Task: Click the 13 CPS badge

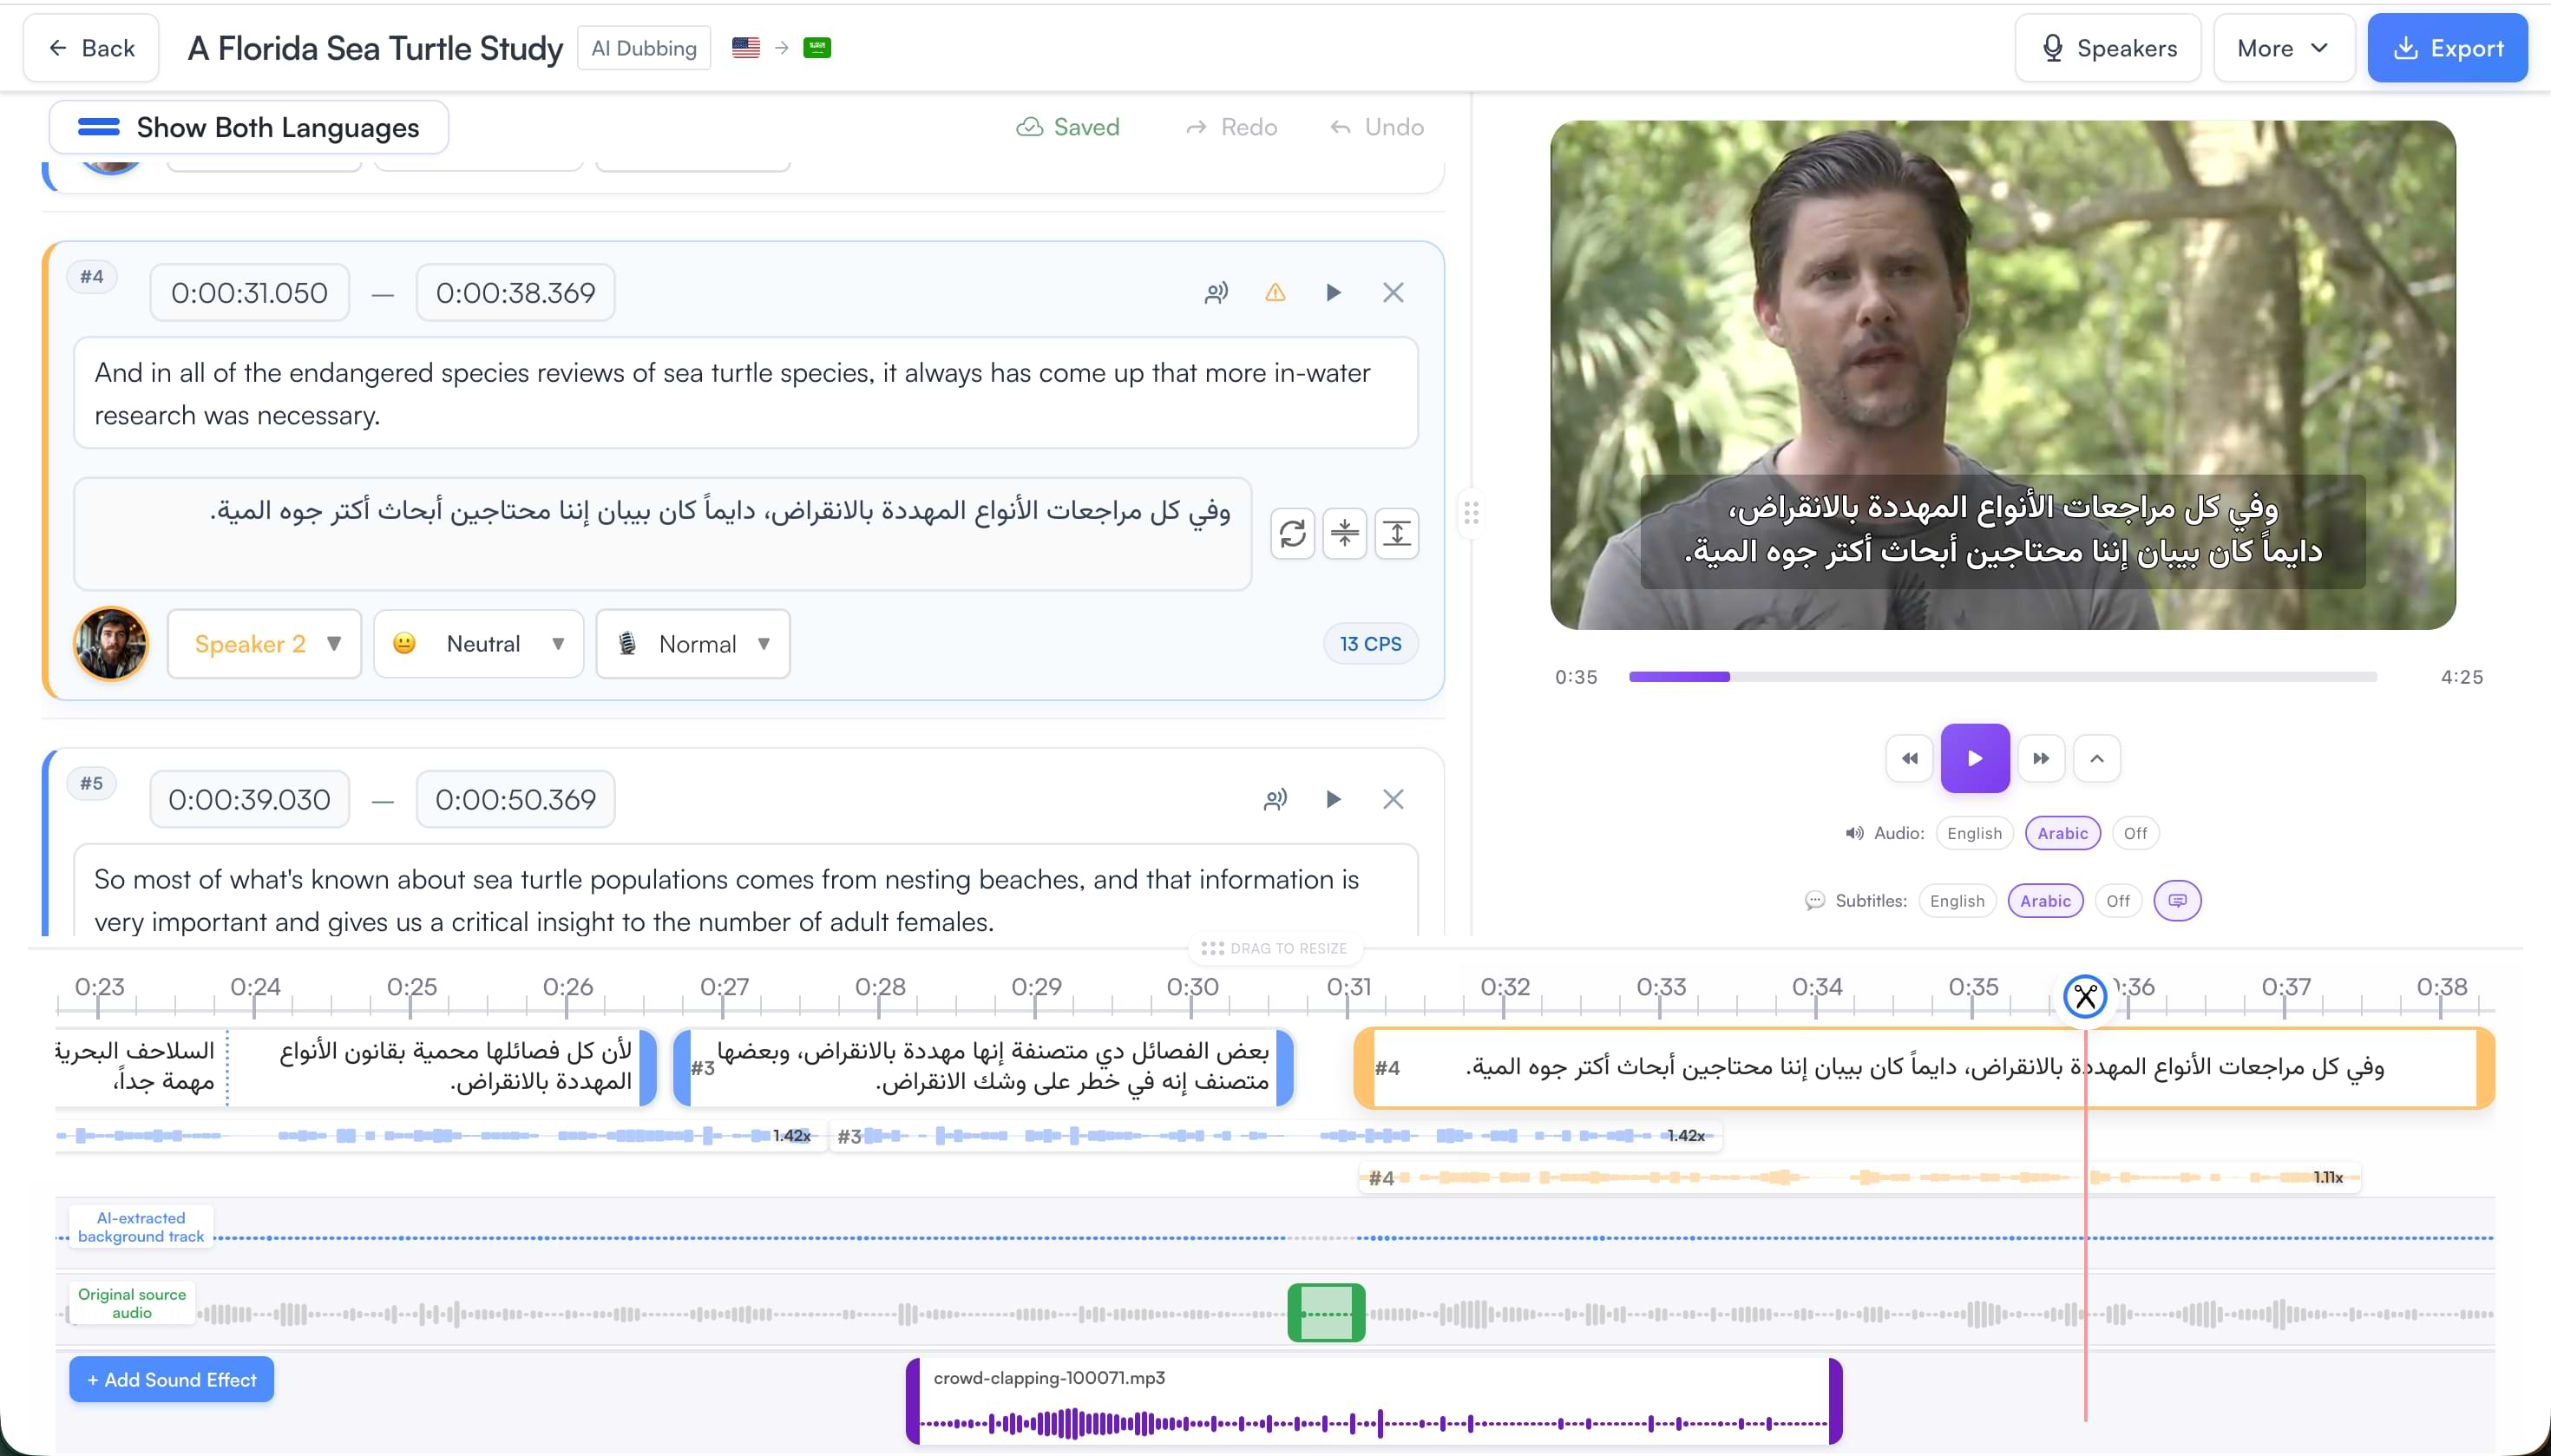Action: point(1370,644)
